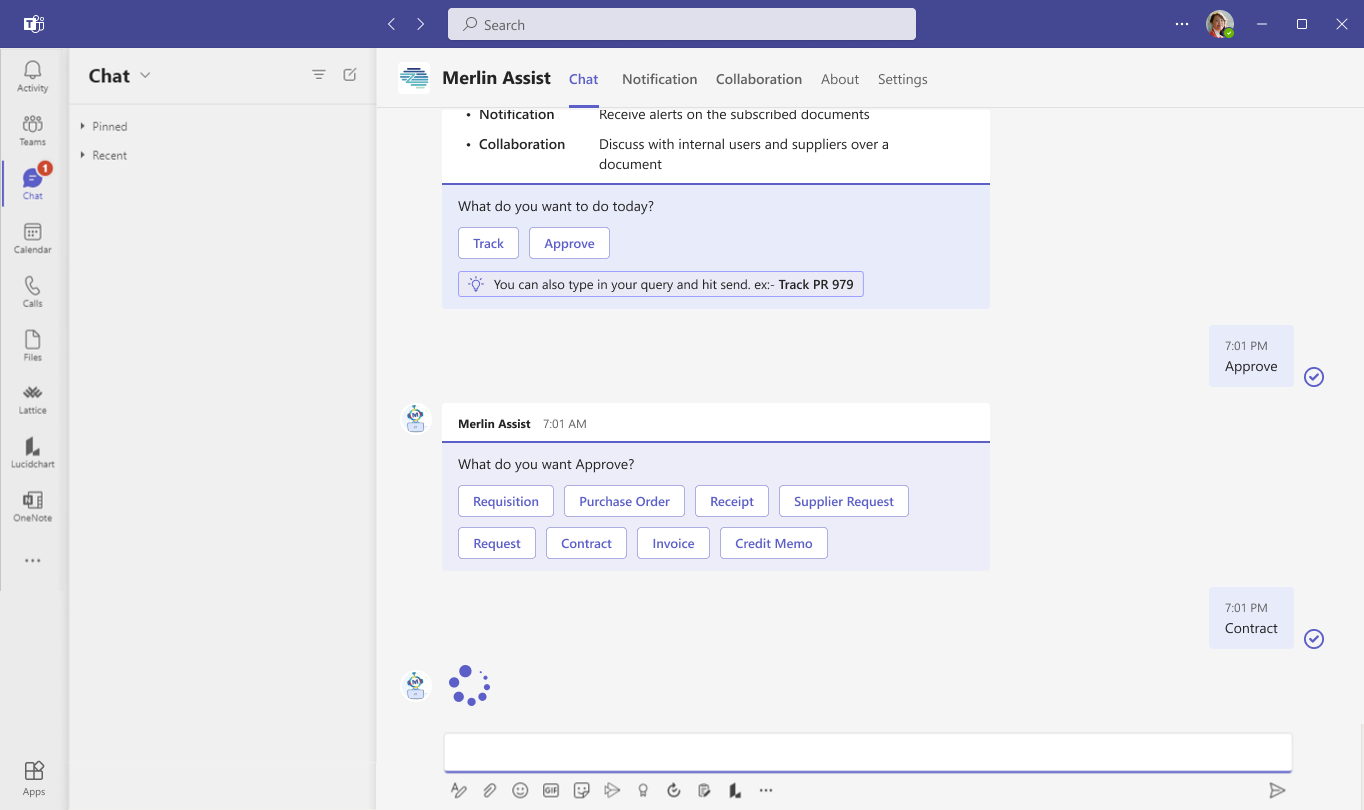1364x810 pixels.
Task: Select the Request button
Action: tap(497, 543)
